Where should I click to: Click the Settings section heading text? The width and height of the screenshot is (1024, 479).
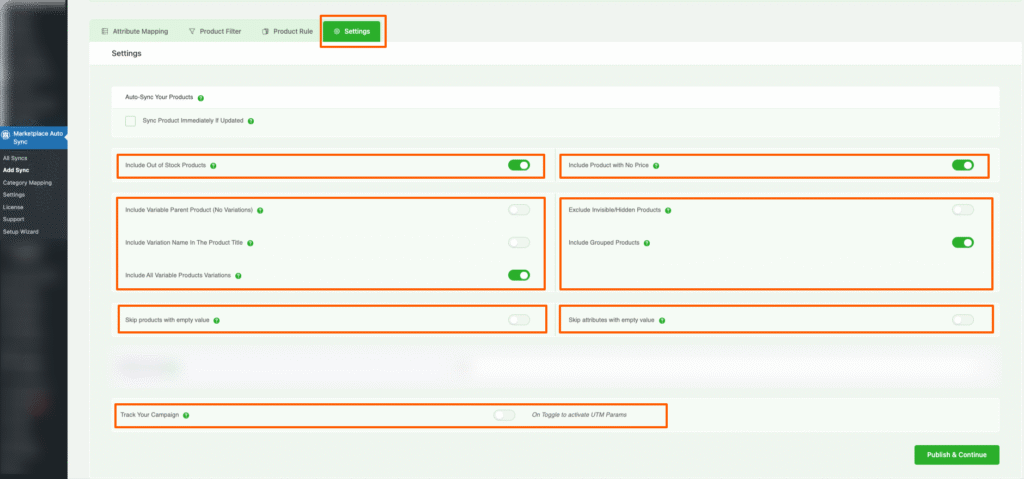point(126,54)
